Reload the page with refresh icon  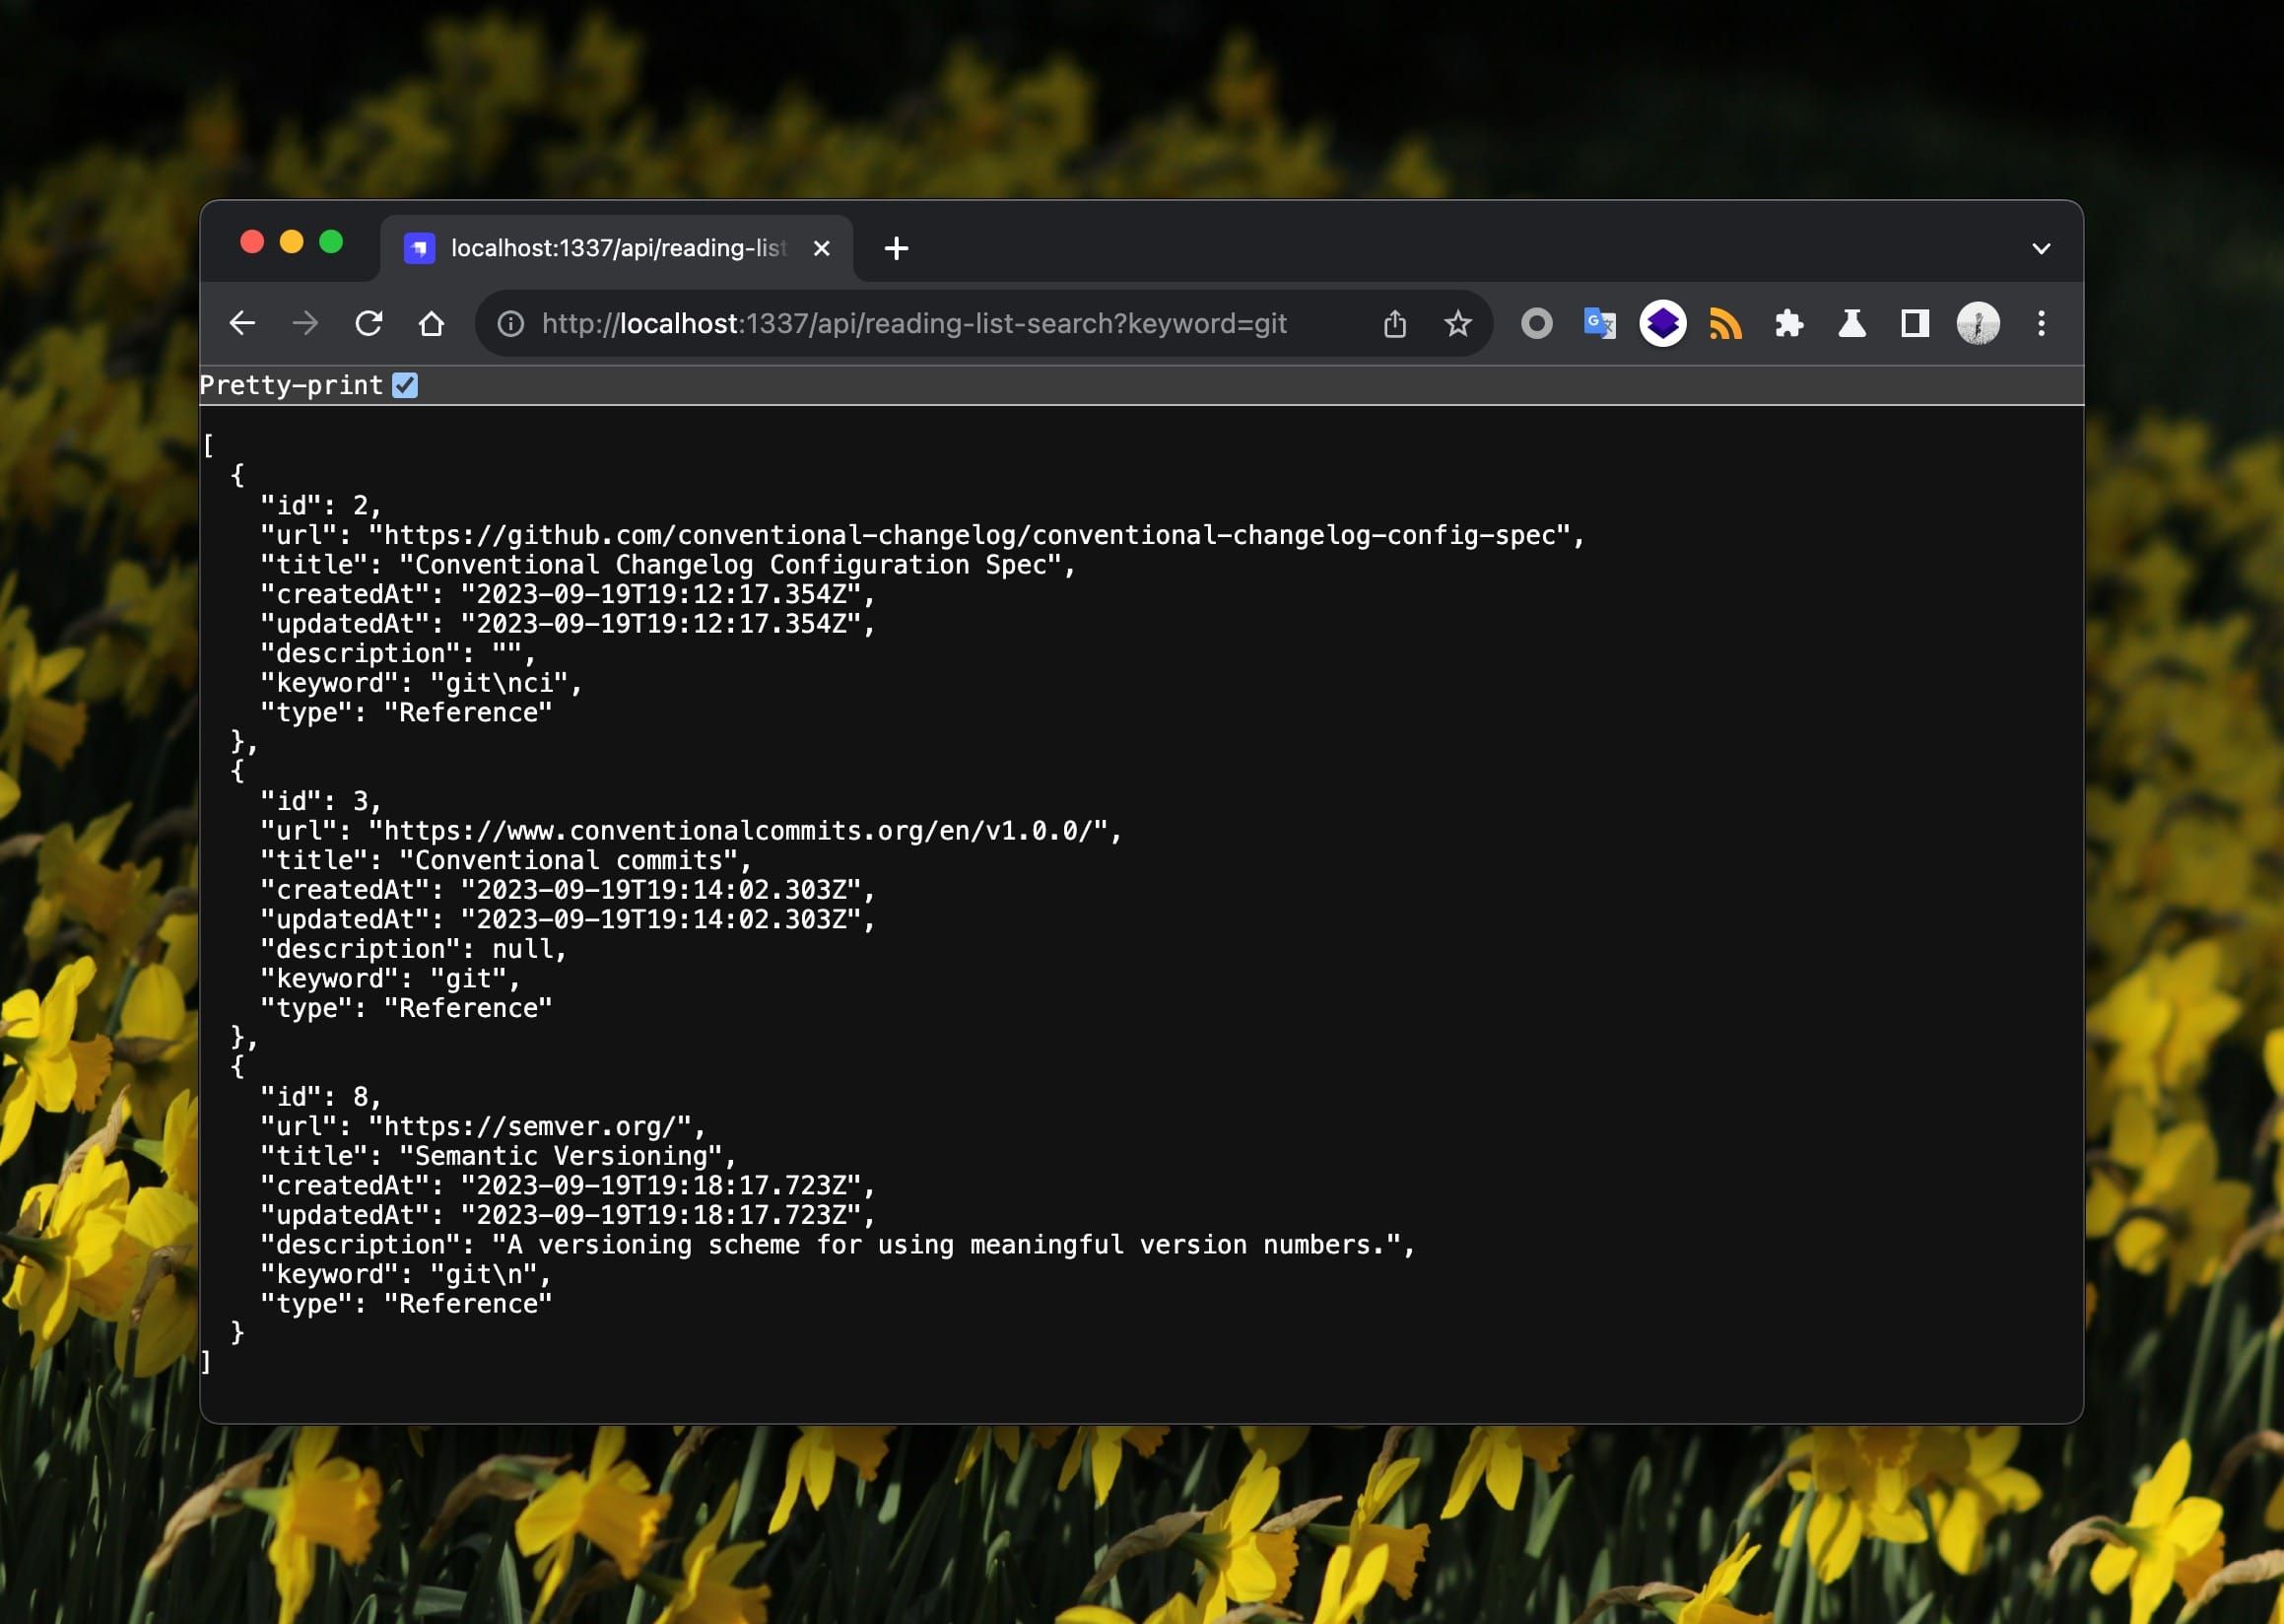click(x=369, y=324)
